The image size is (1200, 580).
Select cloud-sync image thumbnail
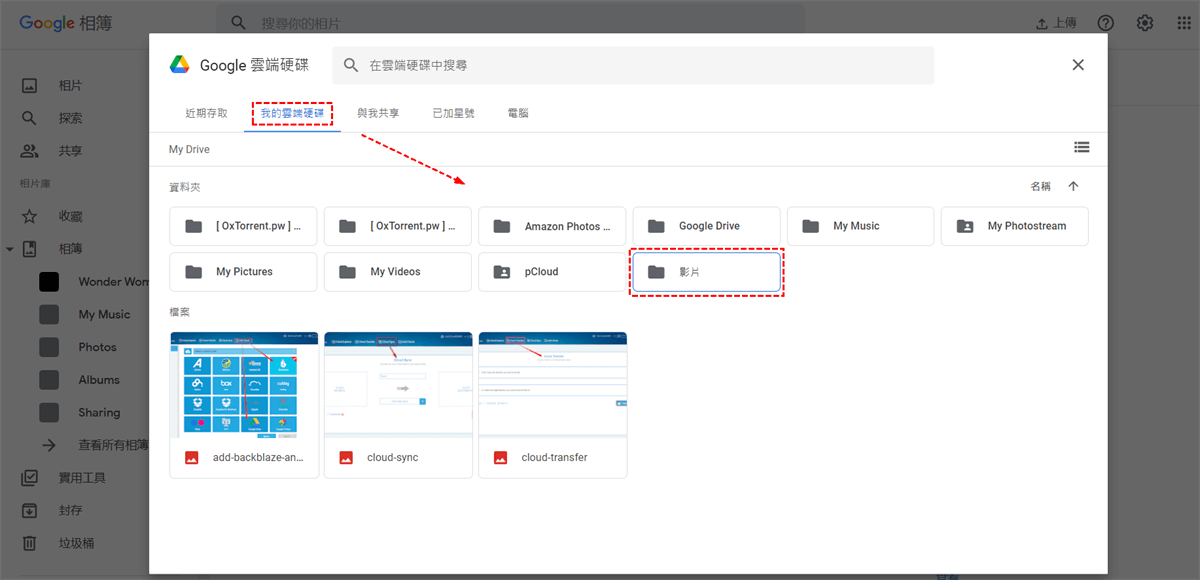(x=398, y=385)
